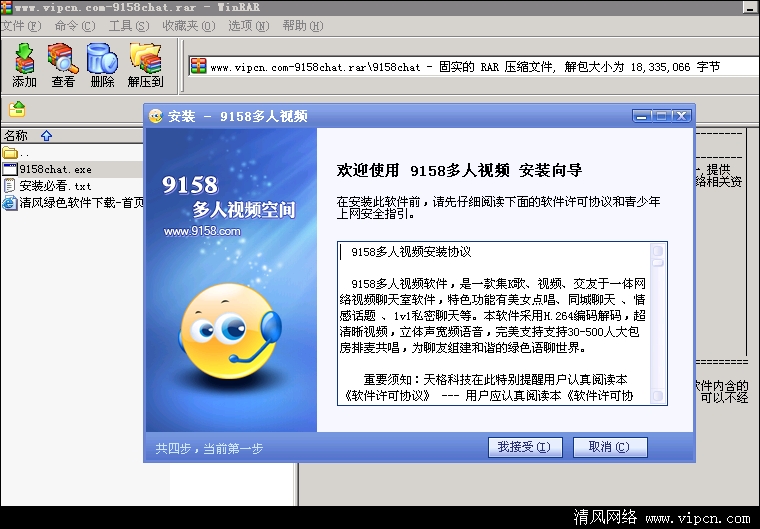Click the 9158chat.exe file icon
The width and height of the screenshot is (760, 529).
(x=10, y=169)
